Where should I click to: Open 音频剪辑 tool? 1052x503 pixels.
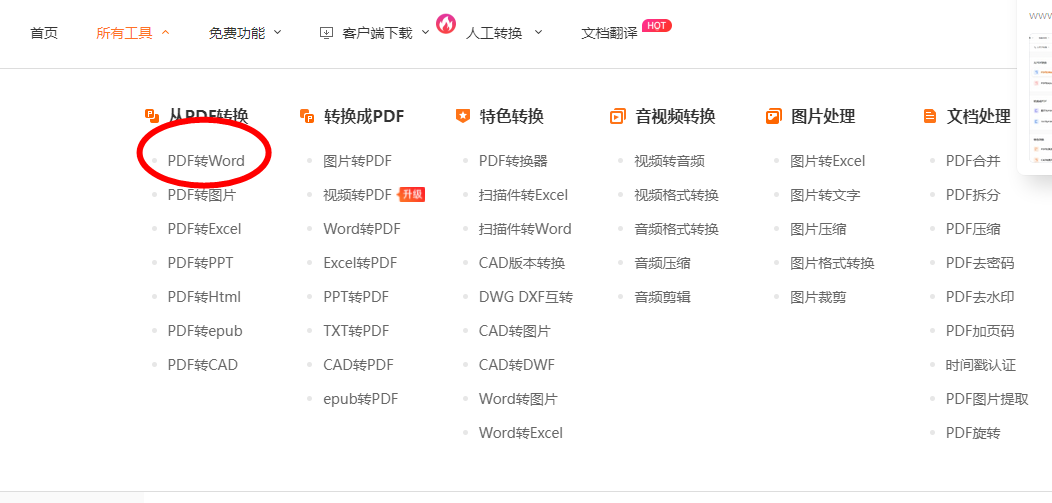tap(662, 297)
